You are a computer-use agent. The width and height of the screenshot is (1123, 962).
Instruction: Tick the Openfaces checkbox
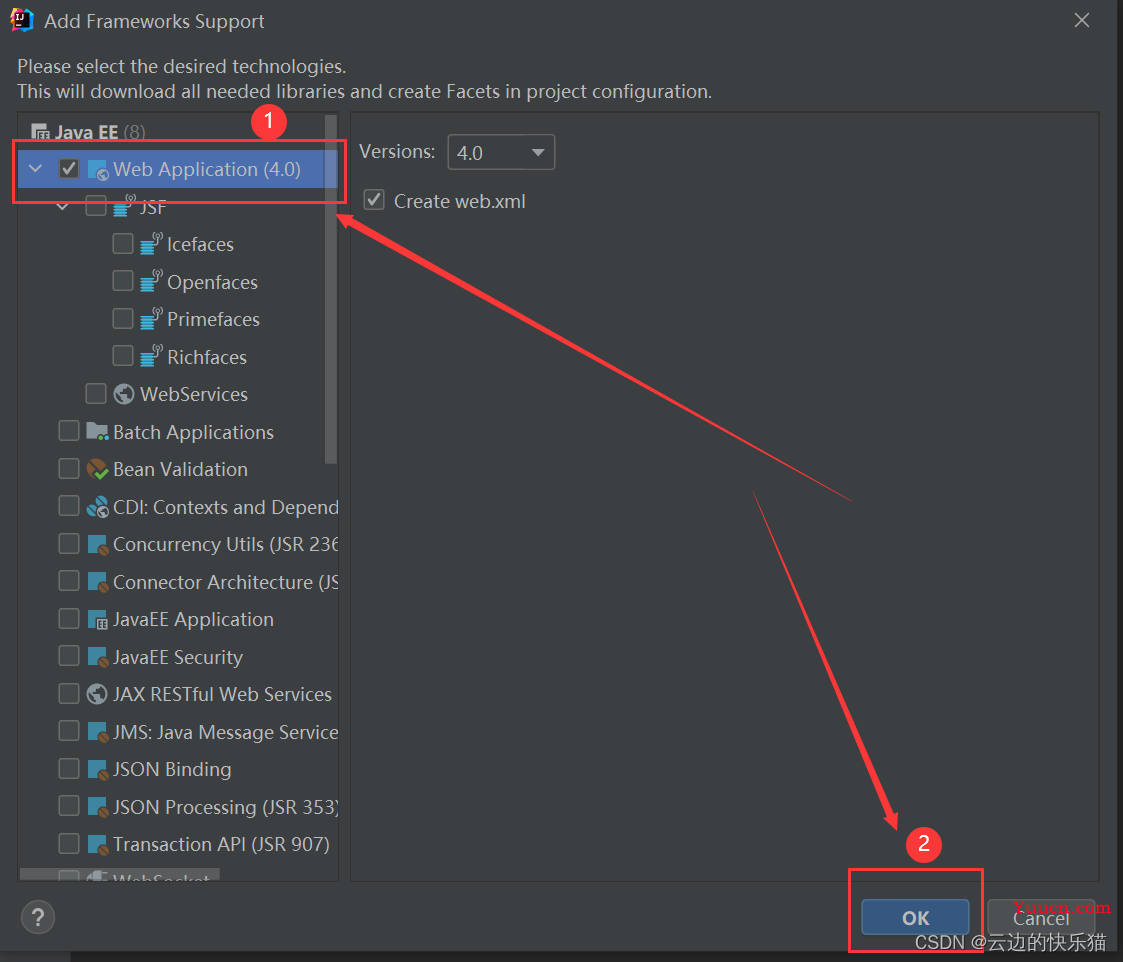[x=123, y=281]
